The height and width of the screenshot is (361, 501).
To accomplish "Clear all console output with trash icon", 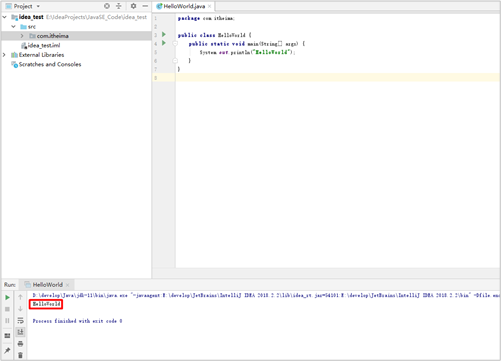I will 20,355.
